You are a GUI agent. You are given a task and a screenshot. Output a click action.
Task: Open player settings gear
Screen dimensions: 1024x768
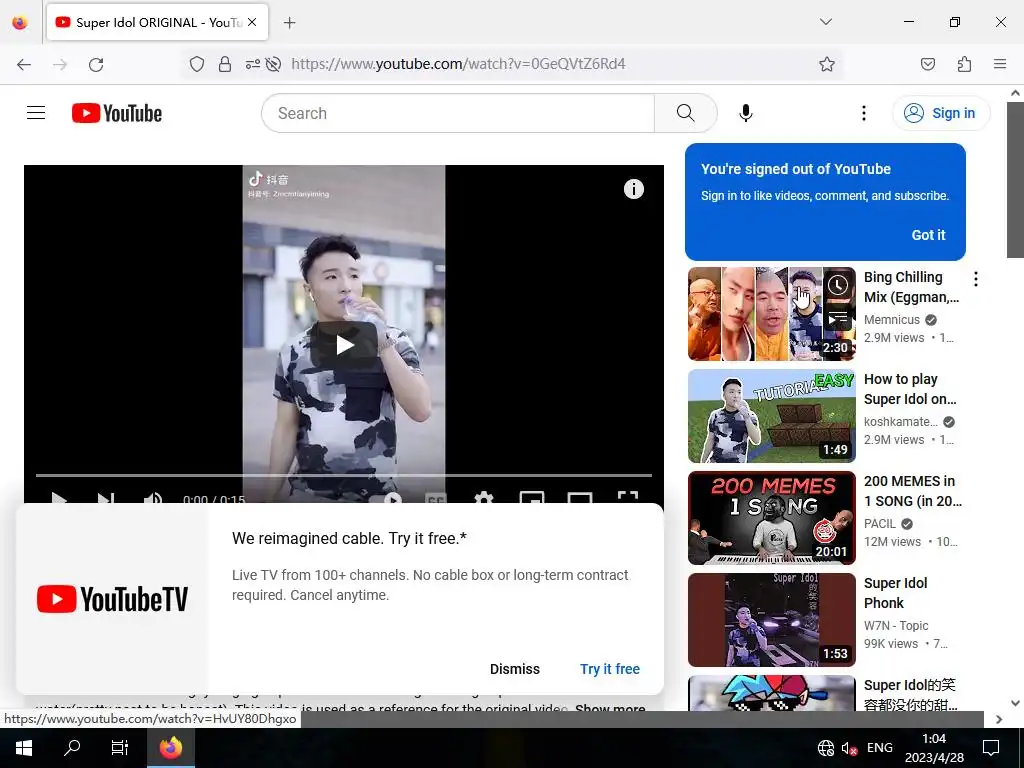pyautogui.click(x=483, y=498)
